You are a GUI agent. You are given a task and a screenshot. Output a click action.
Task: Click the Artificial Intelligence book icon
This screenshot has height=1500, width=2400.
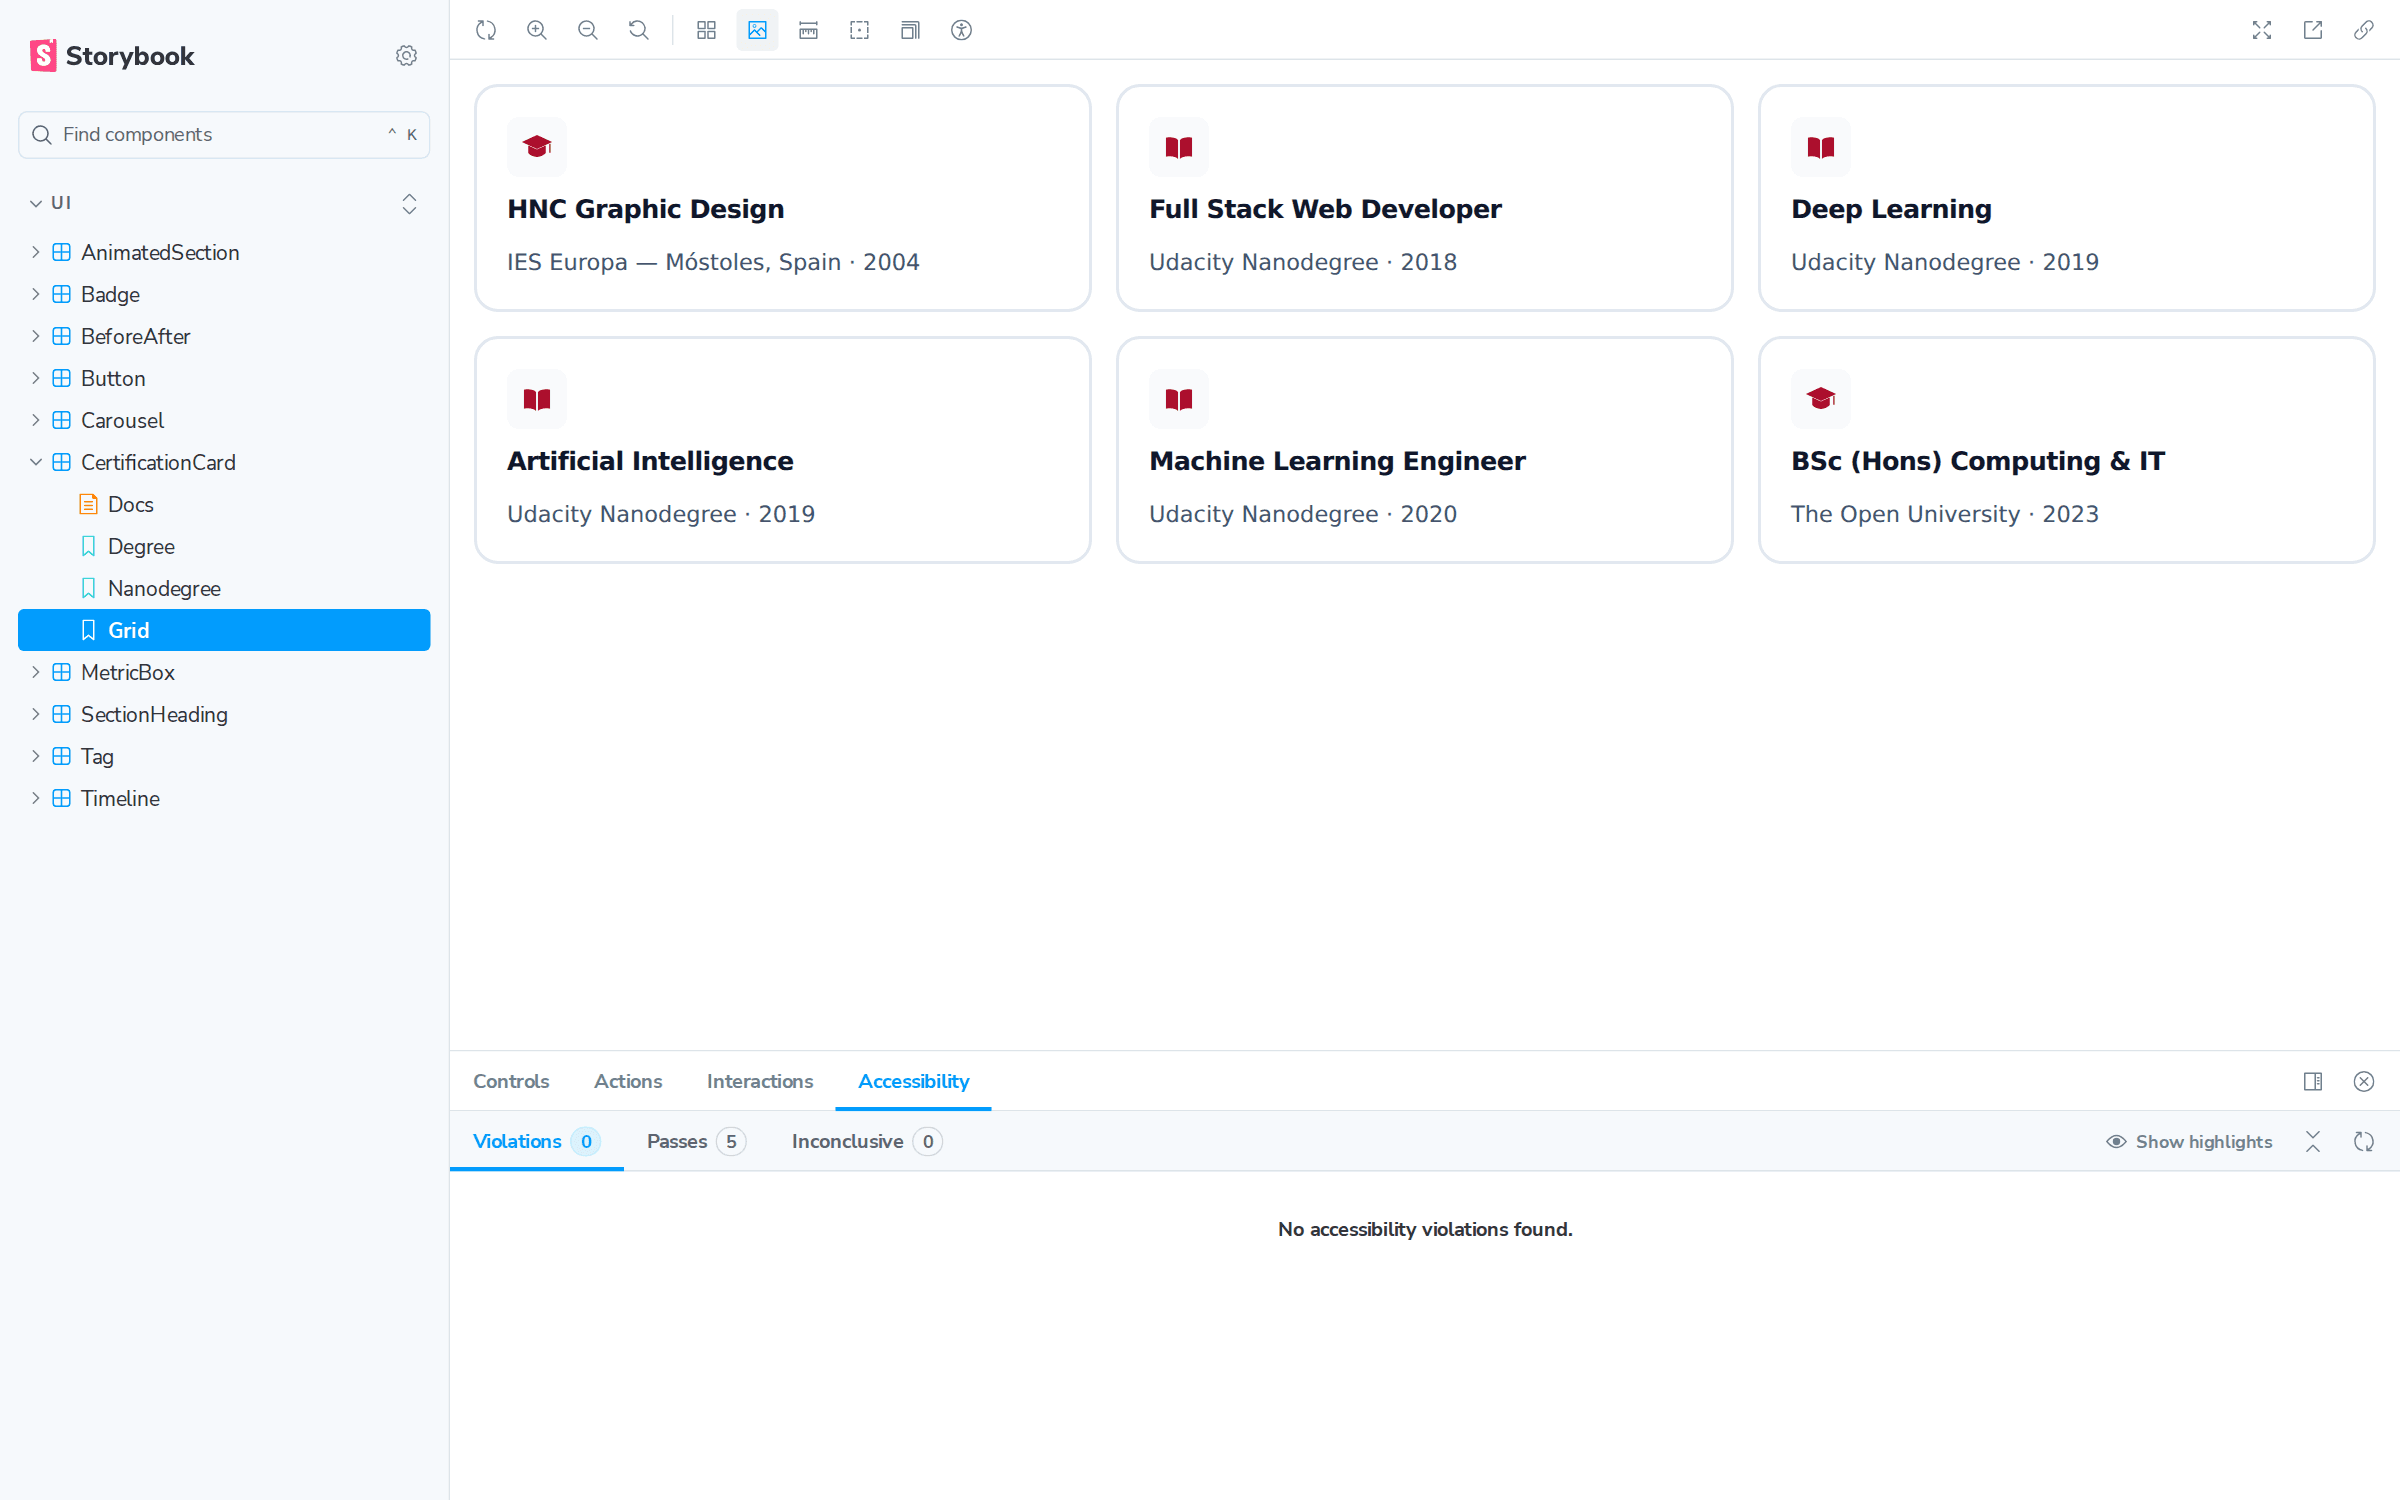(x=537, y=399)
